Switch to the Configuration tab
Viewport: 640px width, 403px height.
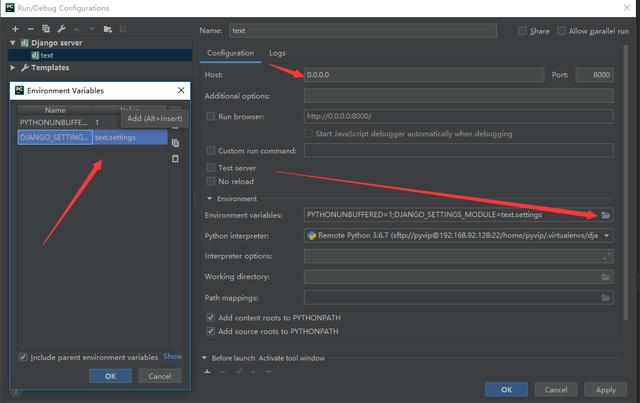(x=230, y=53)
